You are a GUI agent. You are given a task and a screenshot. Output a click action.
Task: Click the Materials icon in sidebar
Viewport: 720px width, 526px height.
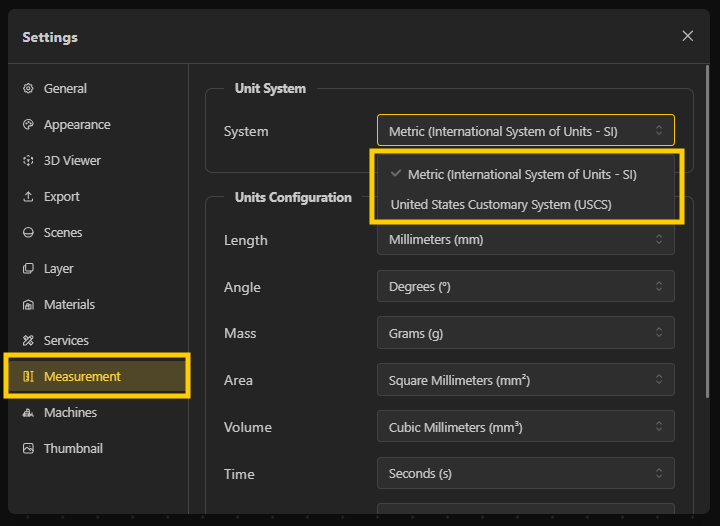tap(28, 305)
